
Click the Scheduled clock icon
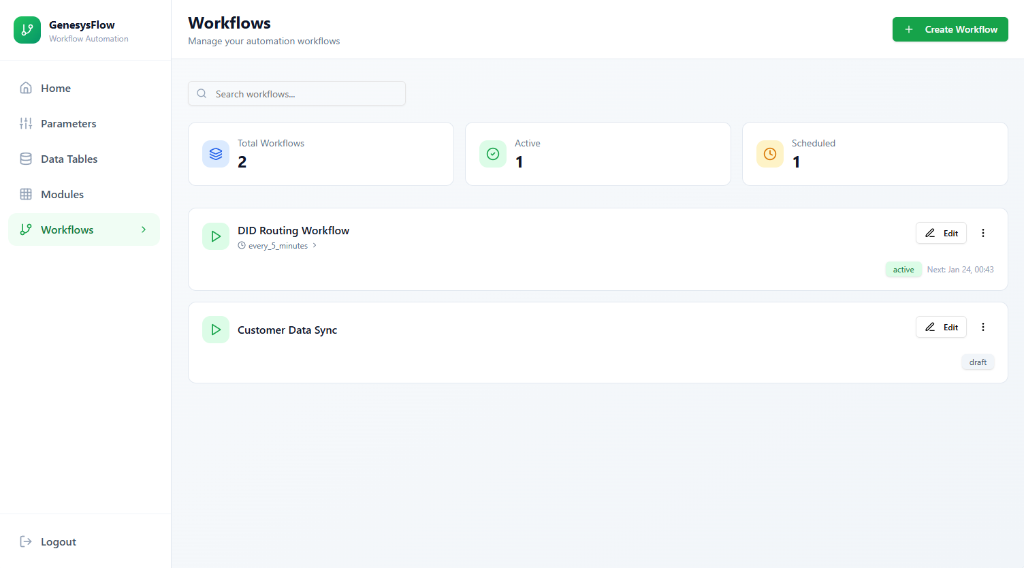(770, 154)
